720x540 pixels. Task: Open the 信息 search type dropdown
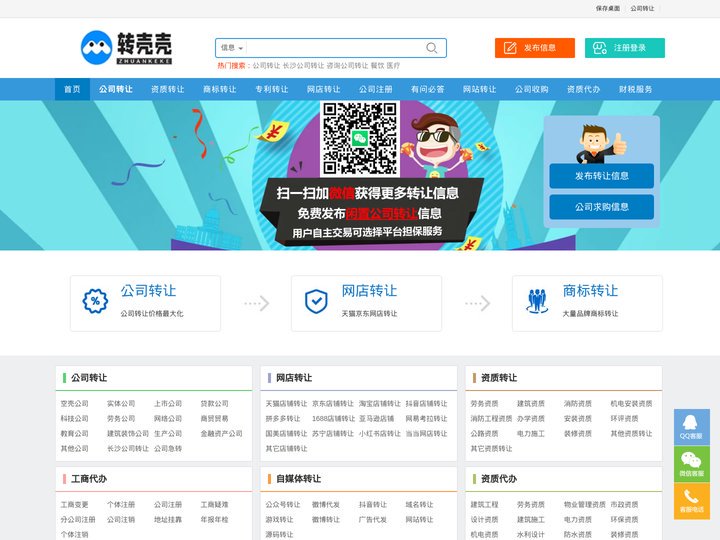click(x=231, y=48)
